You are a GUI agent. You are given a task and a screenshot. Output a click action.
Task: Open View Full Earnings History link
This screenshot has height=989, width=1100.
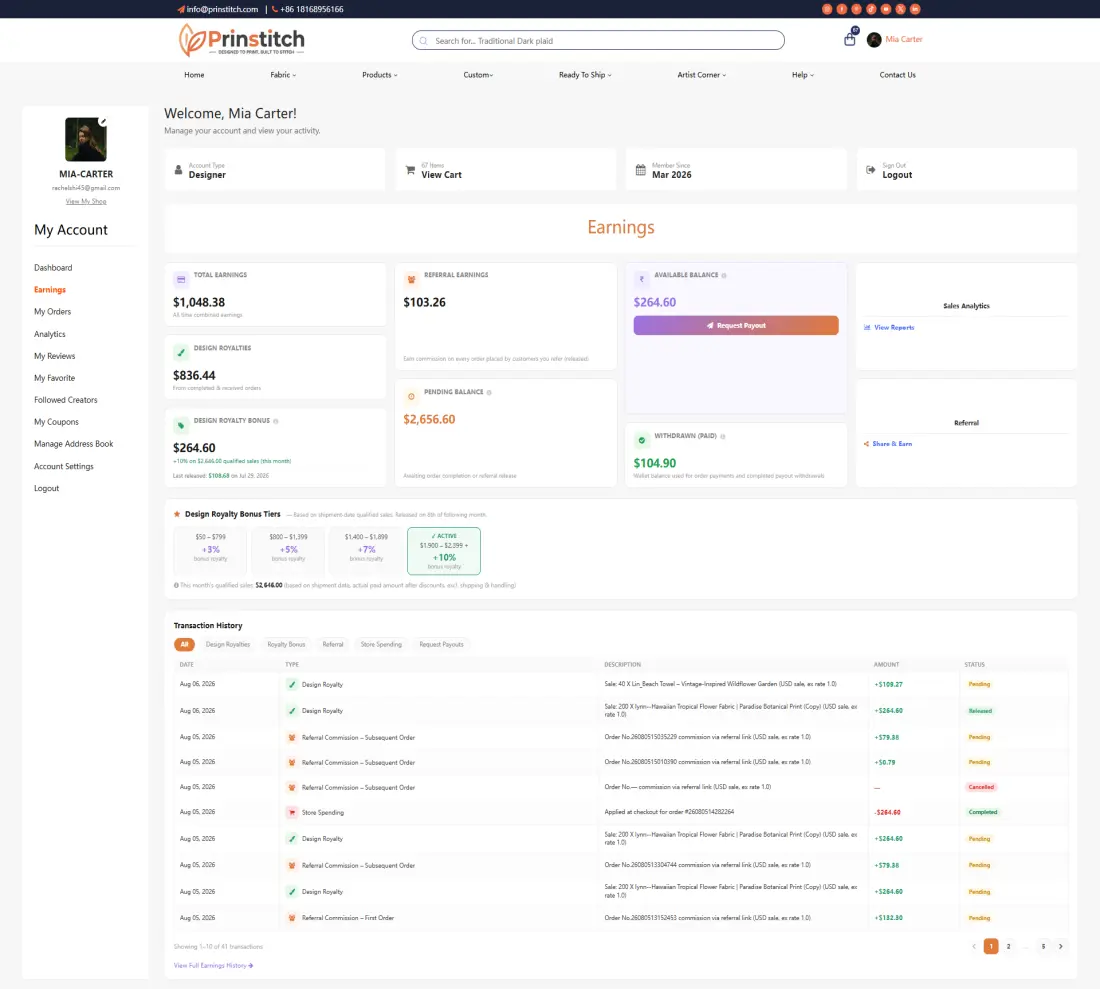click(x=213, y=966)
